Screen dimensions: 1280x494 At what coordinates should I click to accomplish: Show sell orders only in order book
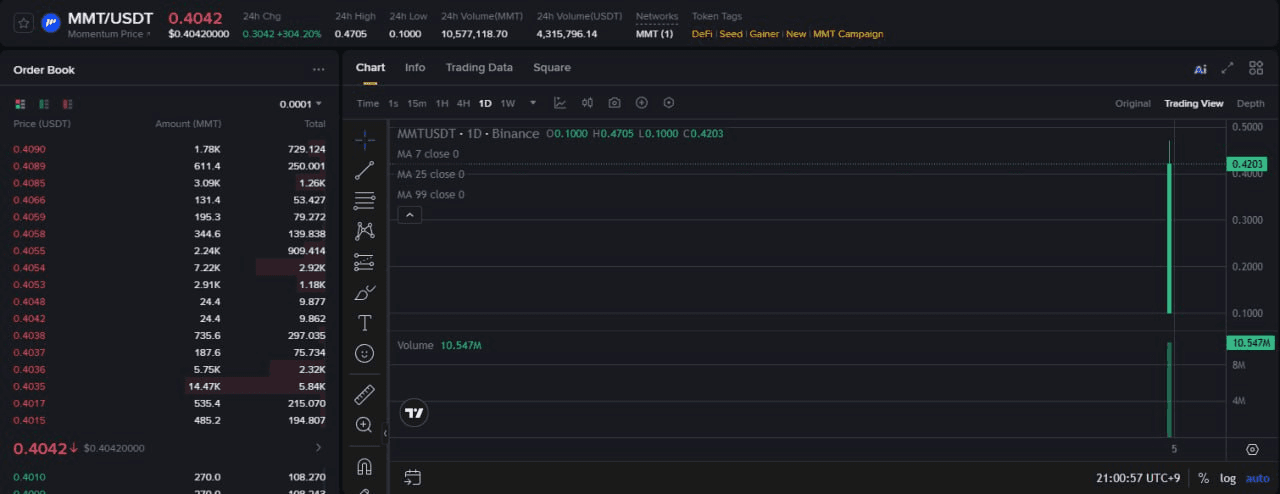click(x=67, y=104)
